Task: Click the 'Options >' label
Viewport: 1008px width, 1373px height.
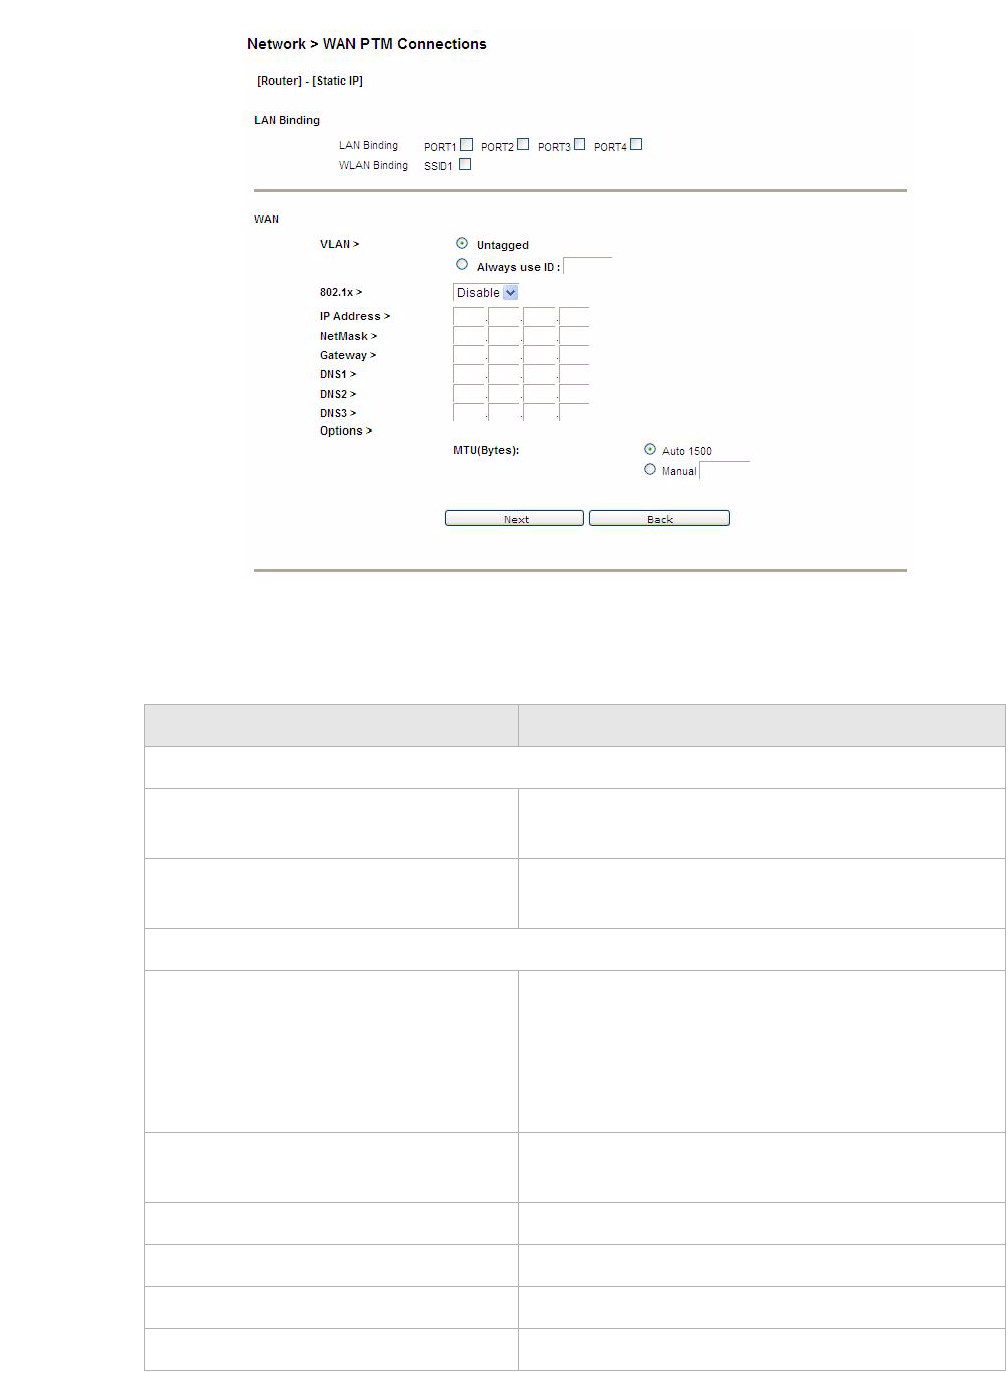Action: pyautogui.click(x=346, y=431)
